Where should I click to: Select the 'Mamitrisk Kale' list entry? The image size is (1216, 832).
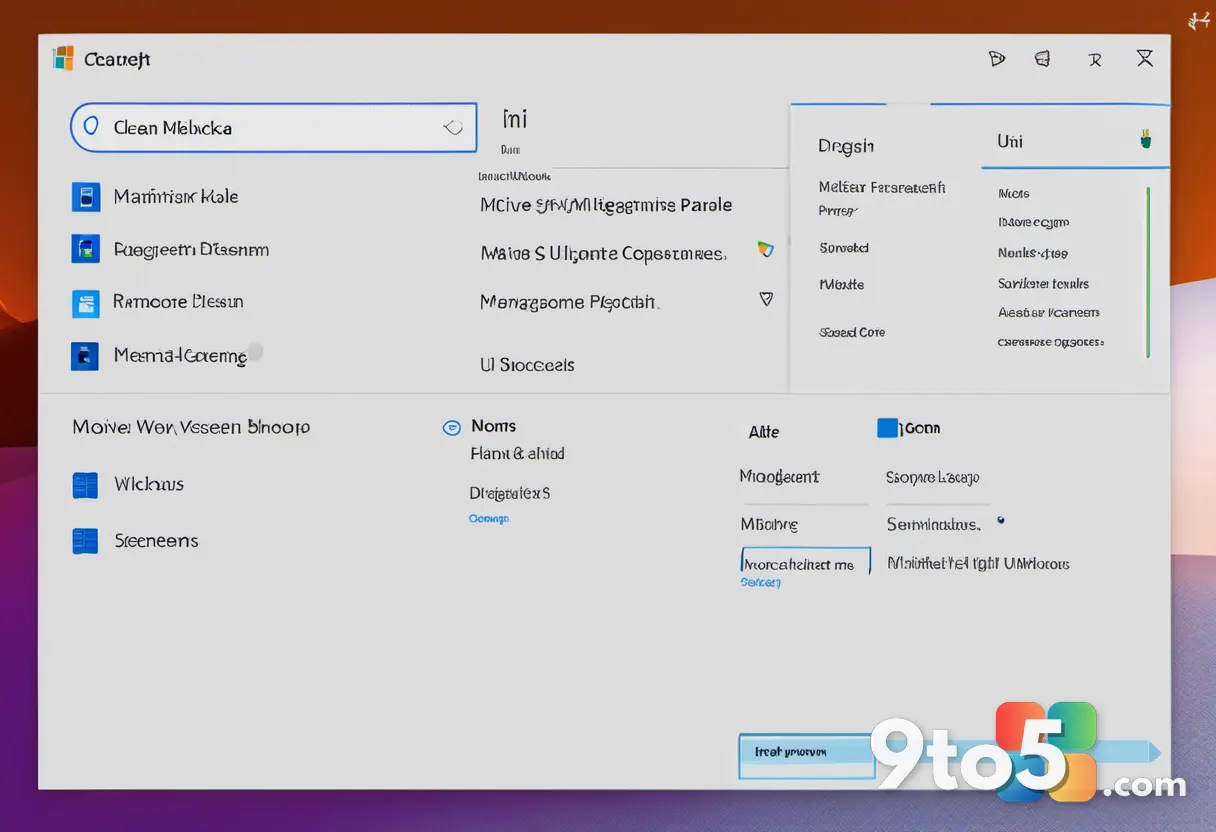176,196
